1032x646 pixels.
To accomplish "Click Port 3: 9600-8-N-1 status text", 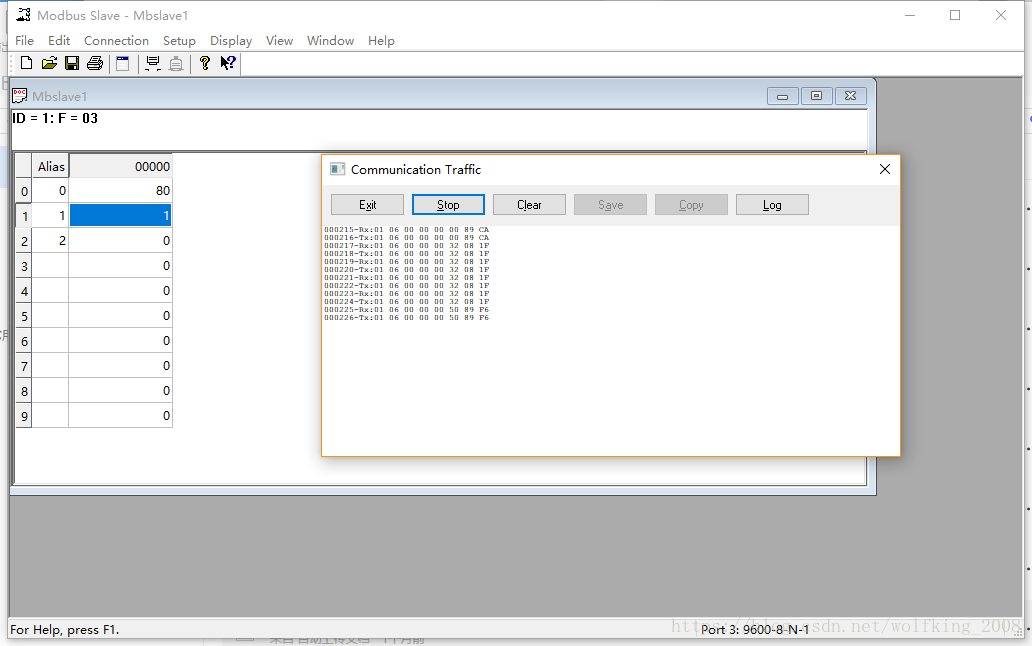I will pos(755,630).
